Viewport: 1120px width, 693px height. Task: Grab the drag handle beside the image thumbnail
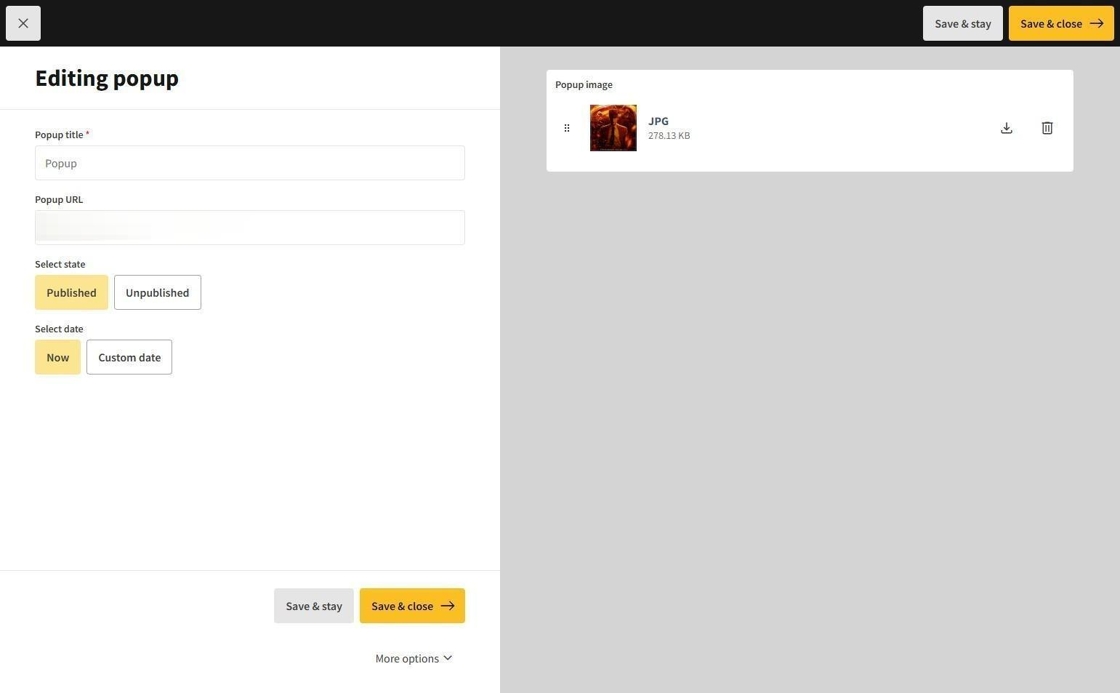click(567, 128)
